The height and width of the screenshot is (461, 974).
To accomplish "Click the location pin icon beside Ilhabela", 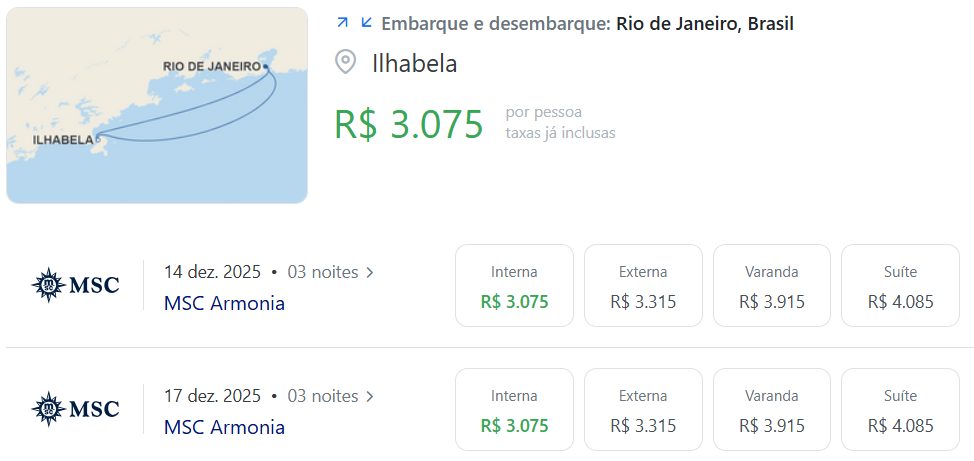I will point(345,63).
